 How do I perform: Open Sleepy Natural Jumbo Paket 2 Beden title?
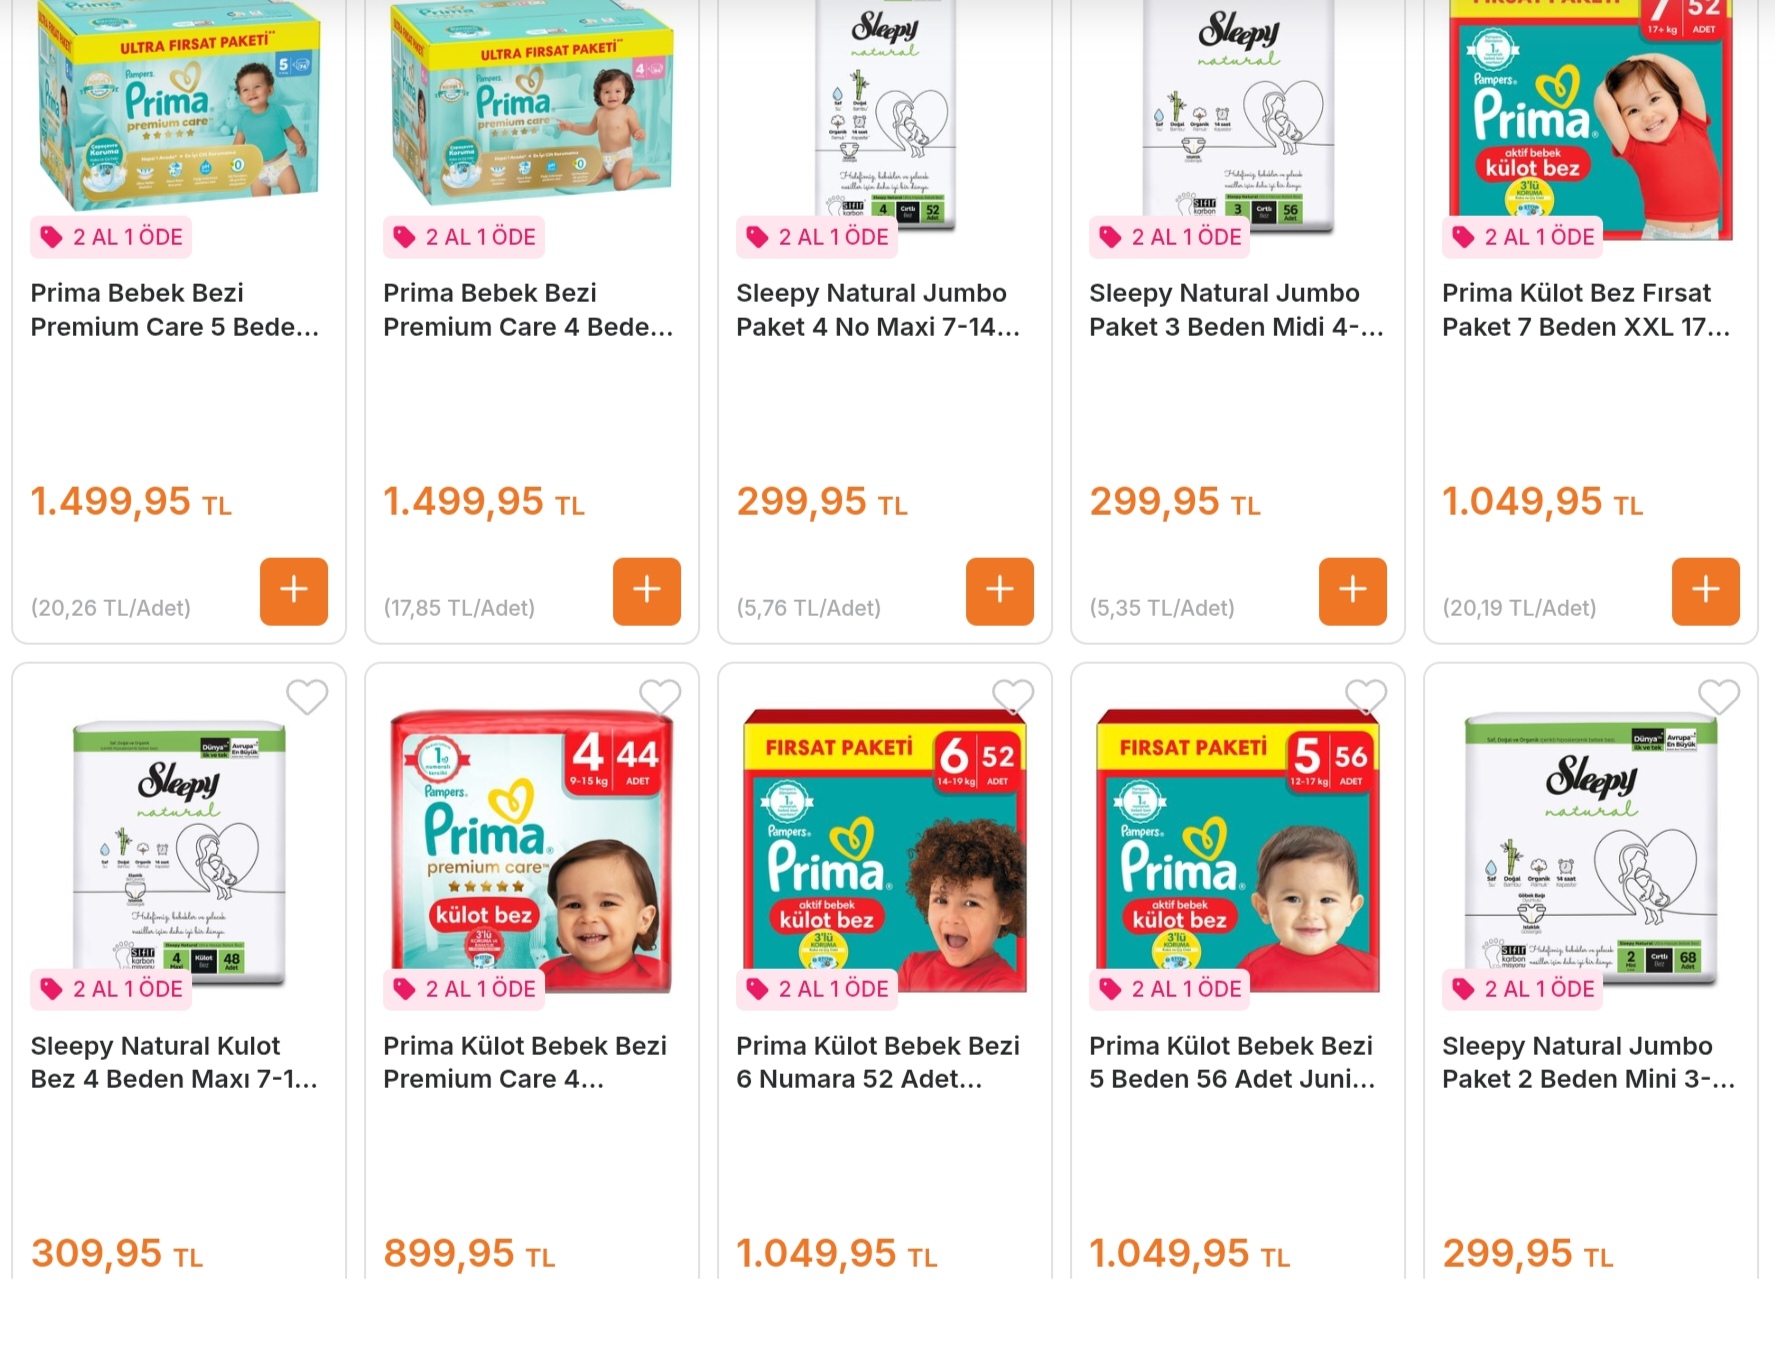pos(1588,1062)
